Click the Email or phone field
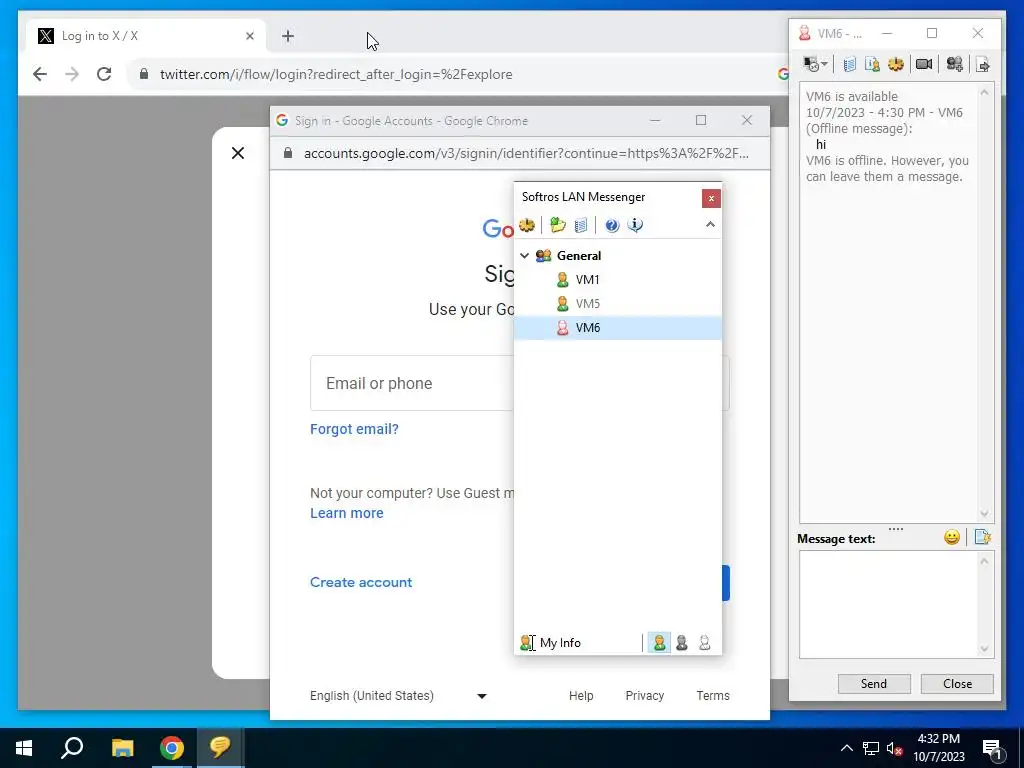Viewport: 1024px width, 768px height. (519, 383)
